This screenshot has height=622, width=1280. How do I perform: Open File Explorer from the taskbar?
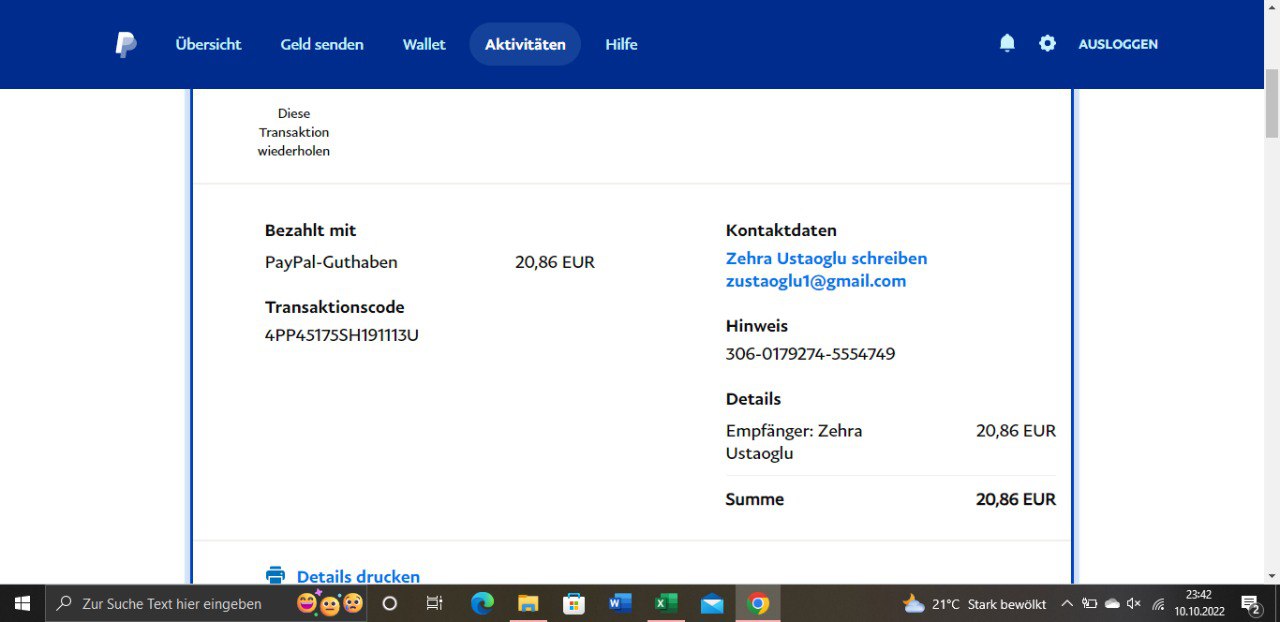[528, 603]
